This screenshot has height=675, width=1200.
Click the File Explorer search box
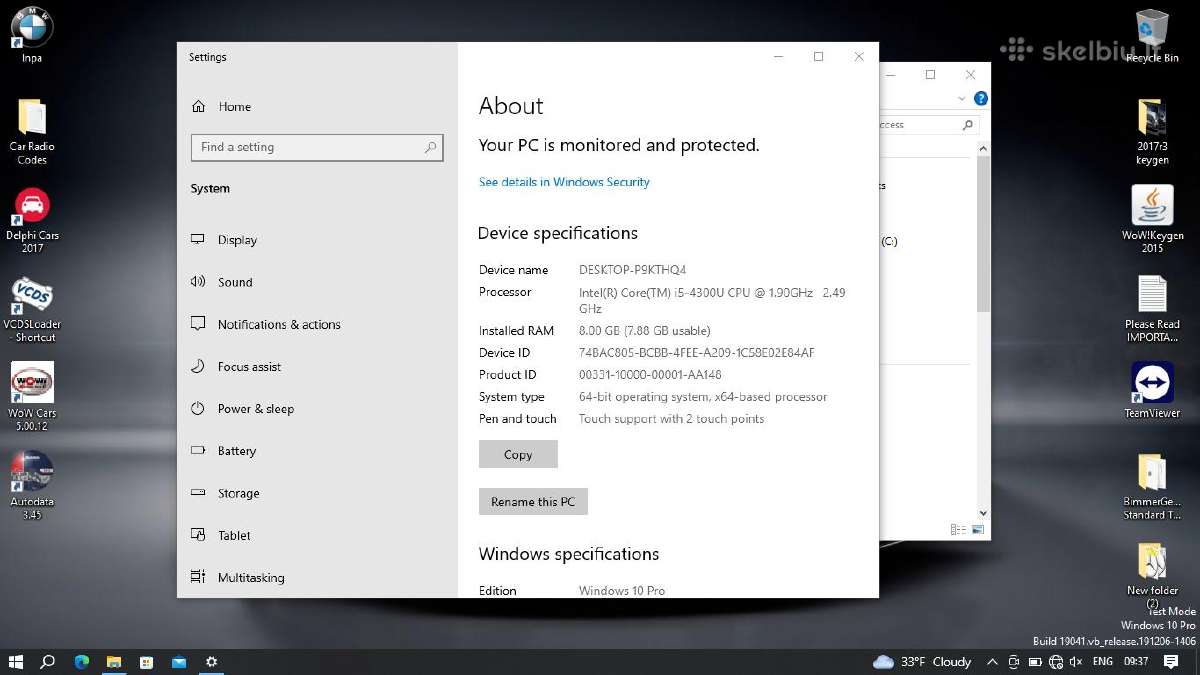coord(928,125)
